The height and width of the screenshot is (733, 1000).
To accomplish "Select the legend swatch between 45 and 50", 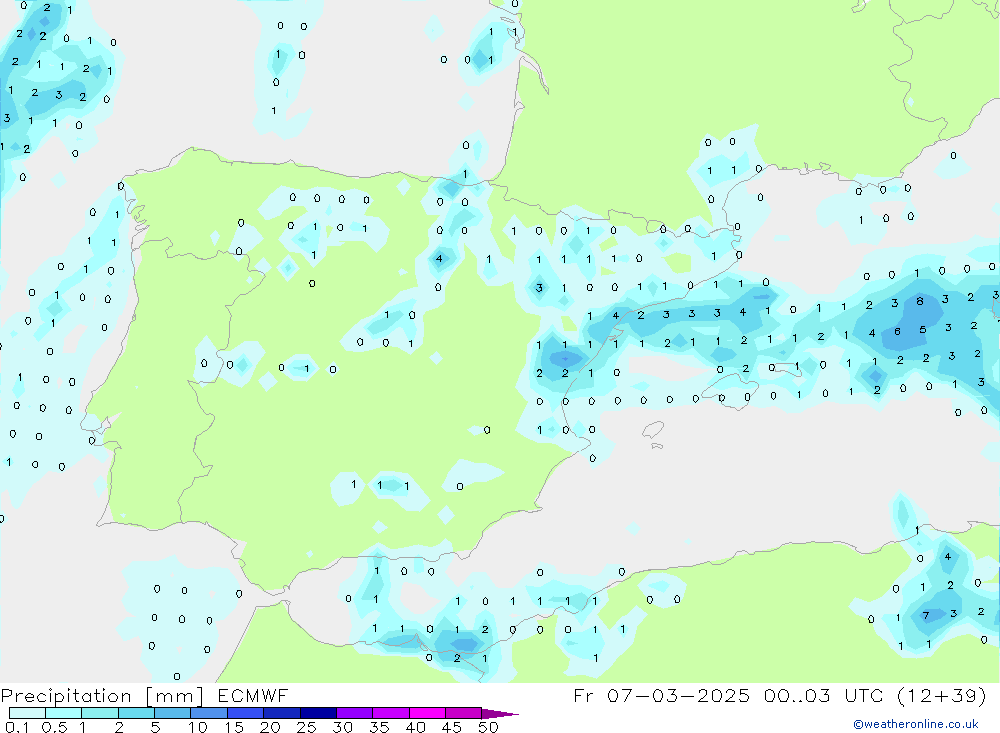I will click(463, 713).
